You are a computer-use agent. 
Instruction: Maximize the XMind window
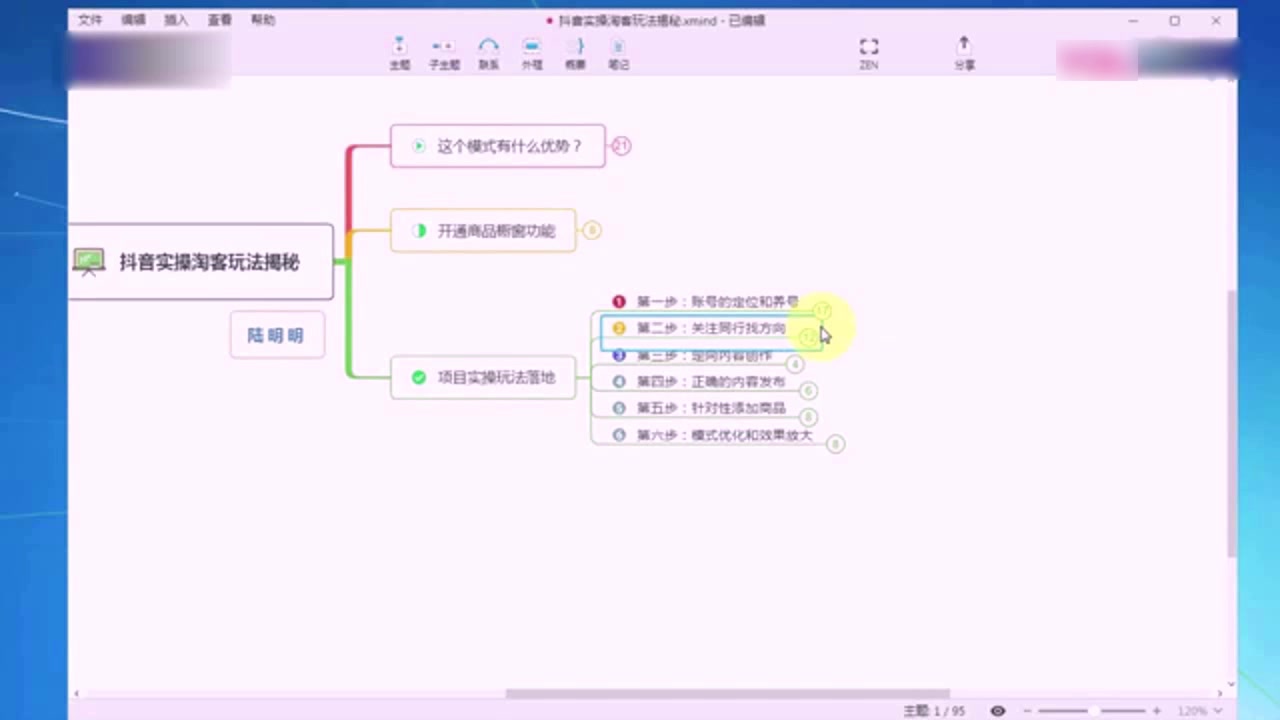(x=1174, y=20)
